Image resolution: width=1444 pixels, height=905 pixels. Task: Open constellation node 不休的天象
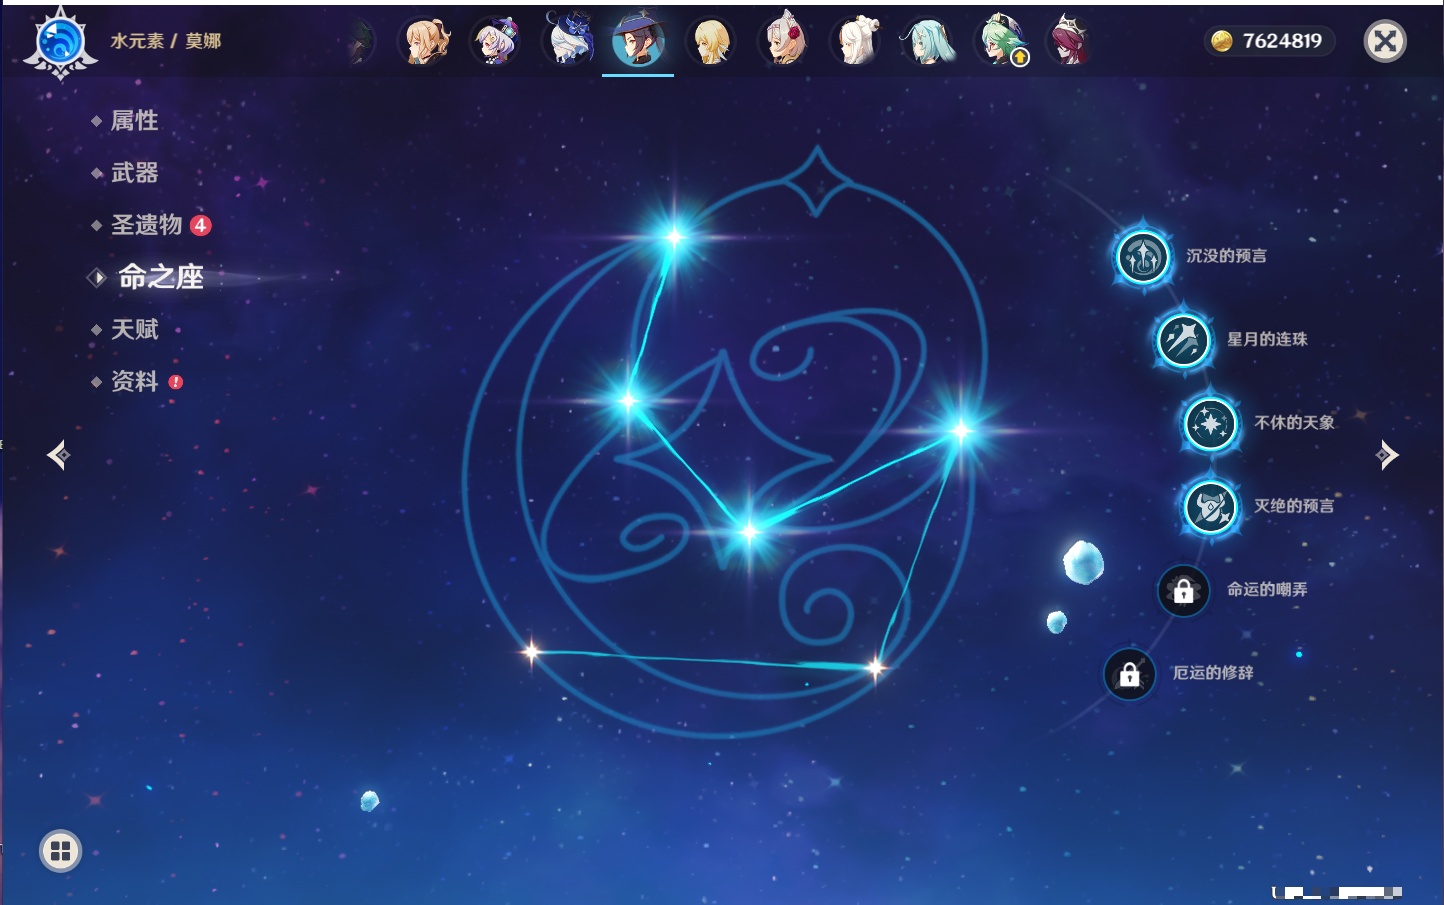1210,423
